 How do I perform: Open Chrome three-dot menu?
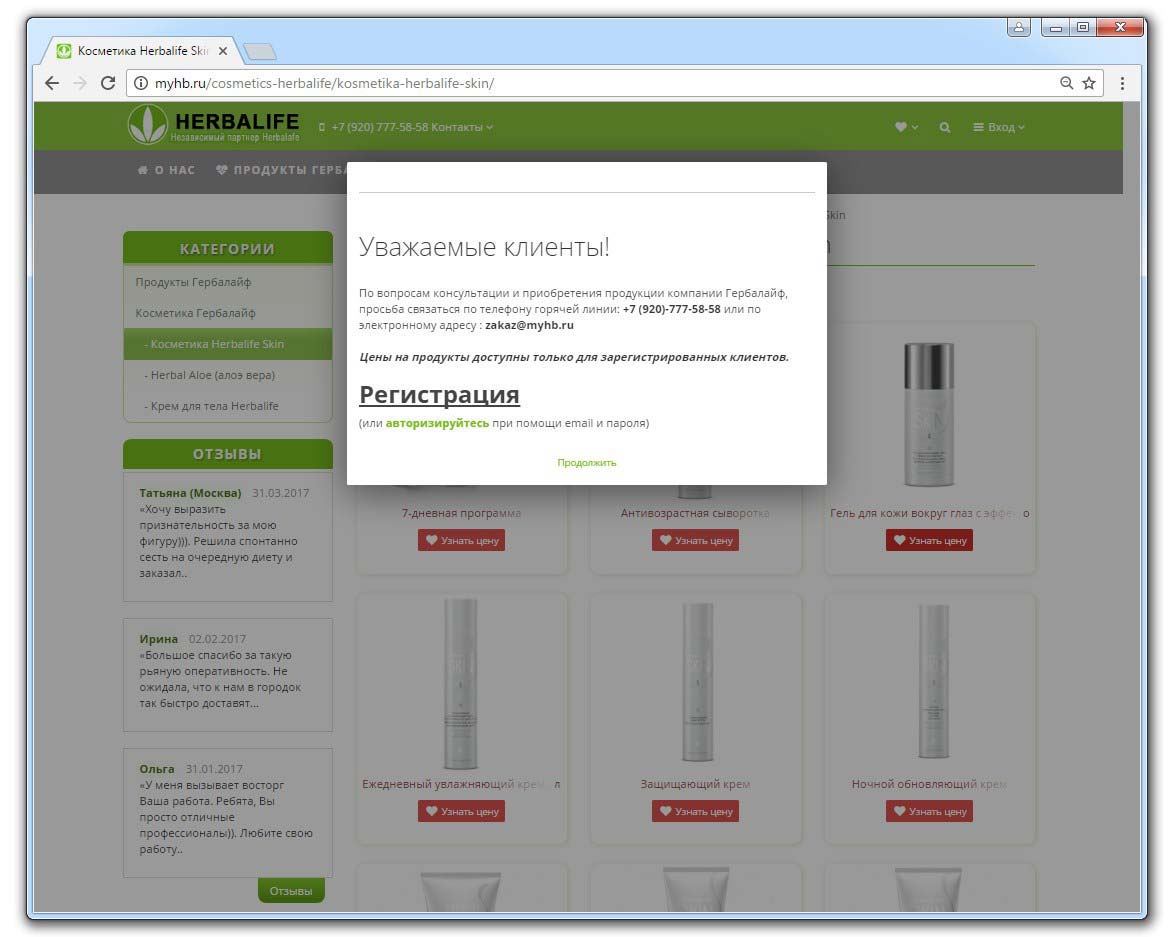(x=1122, y=83)
